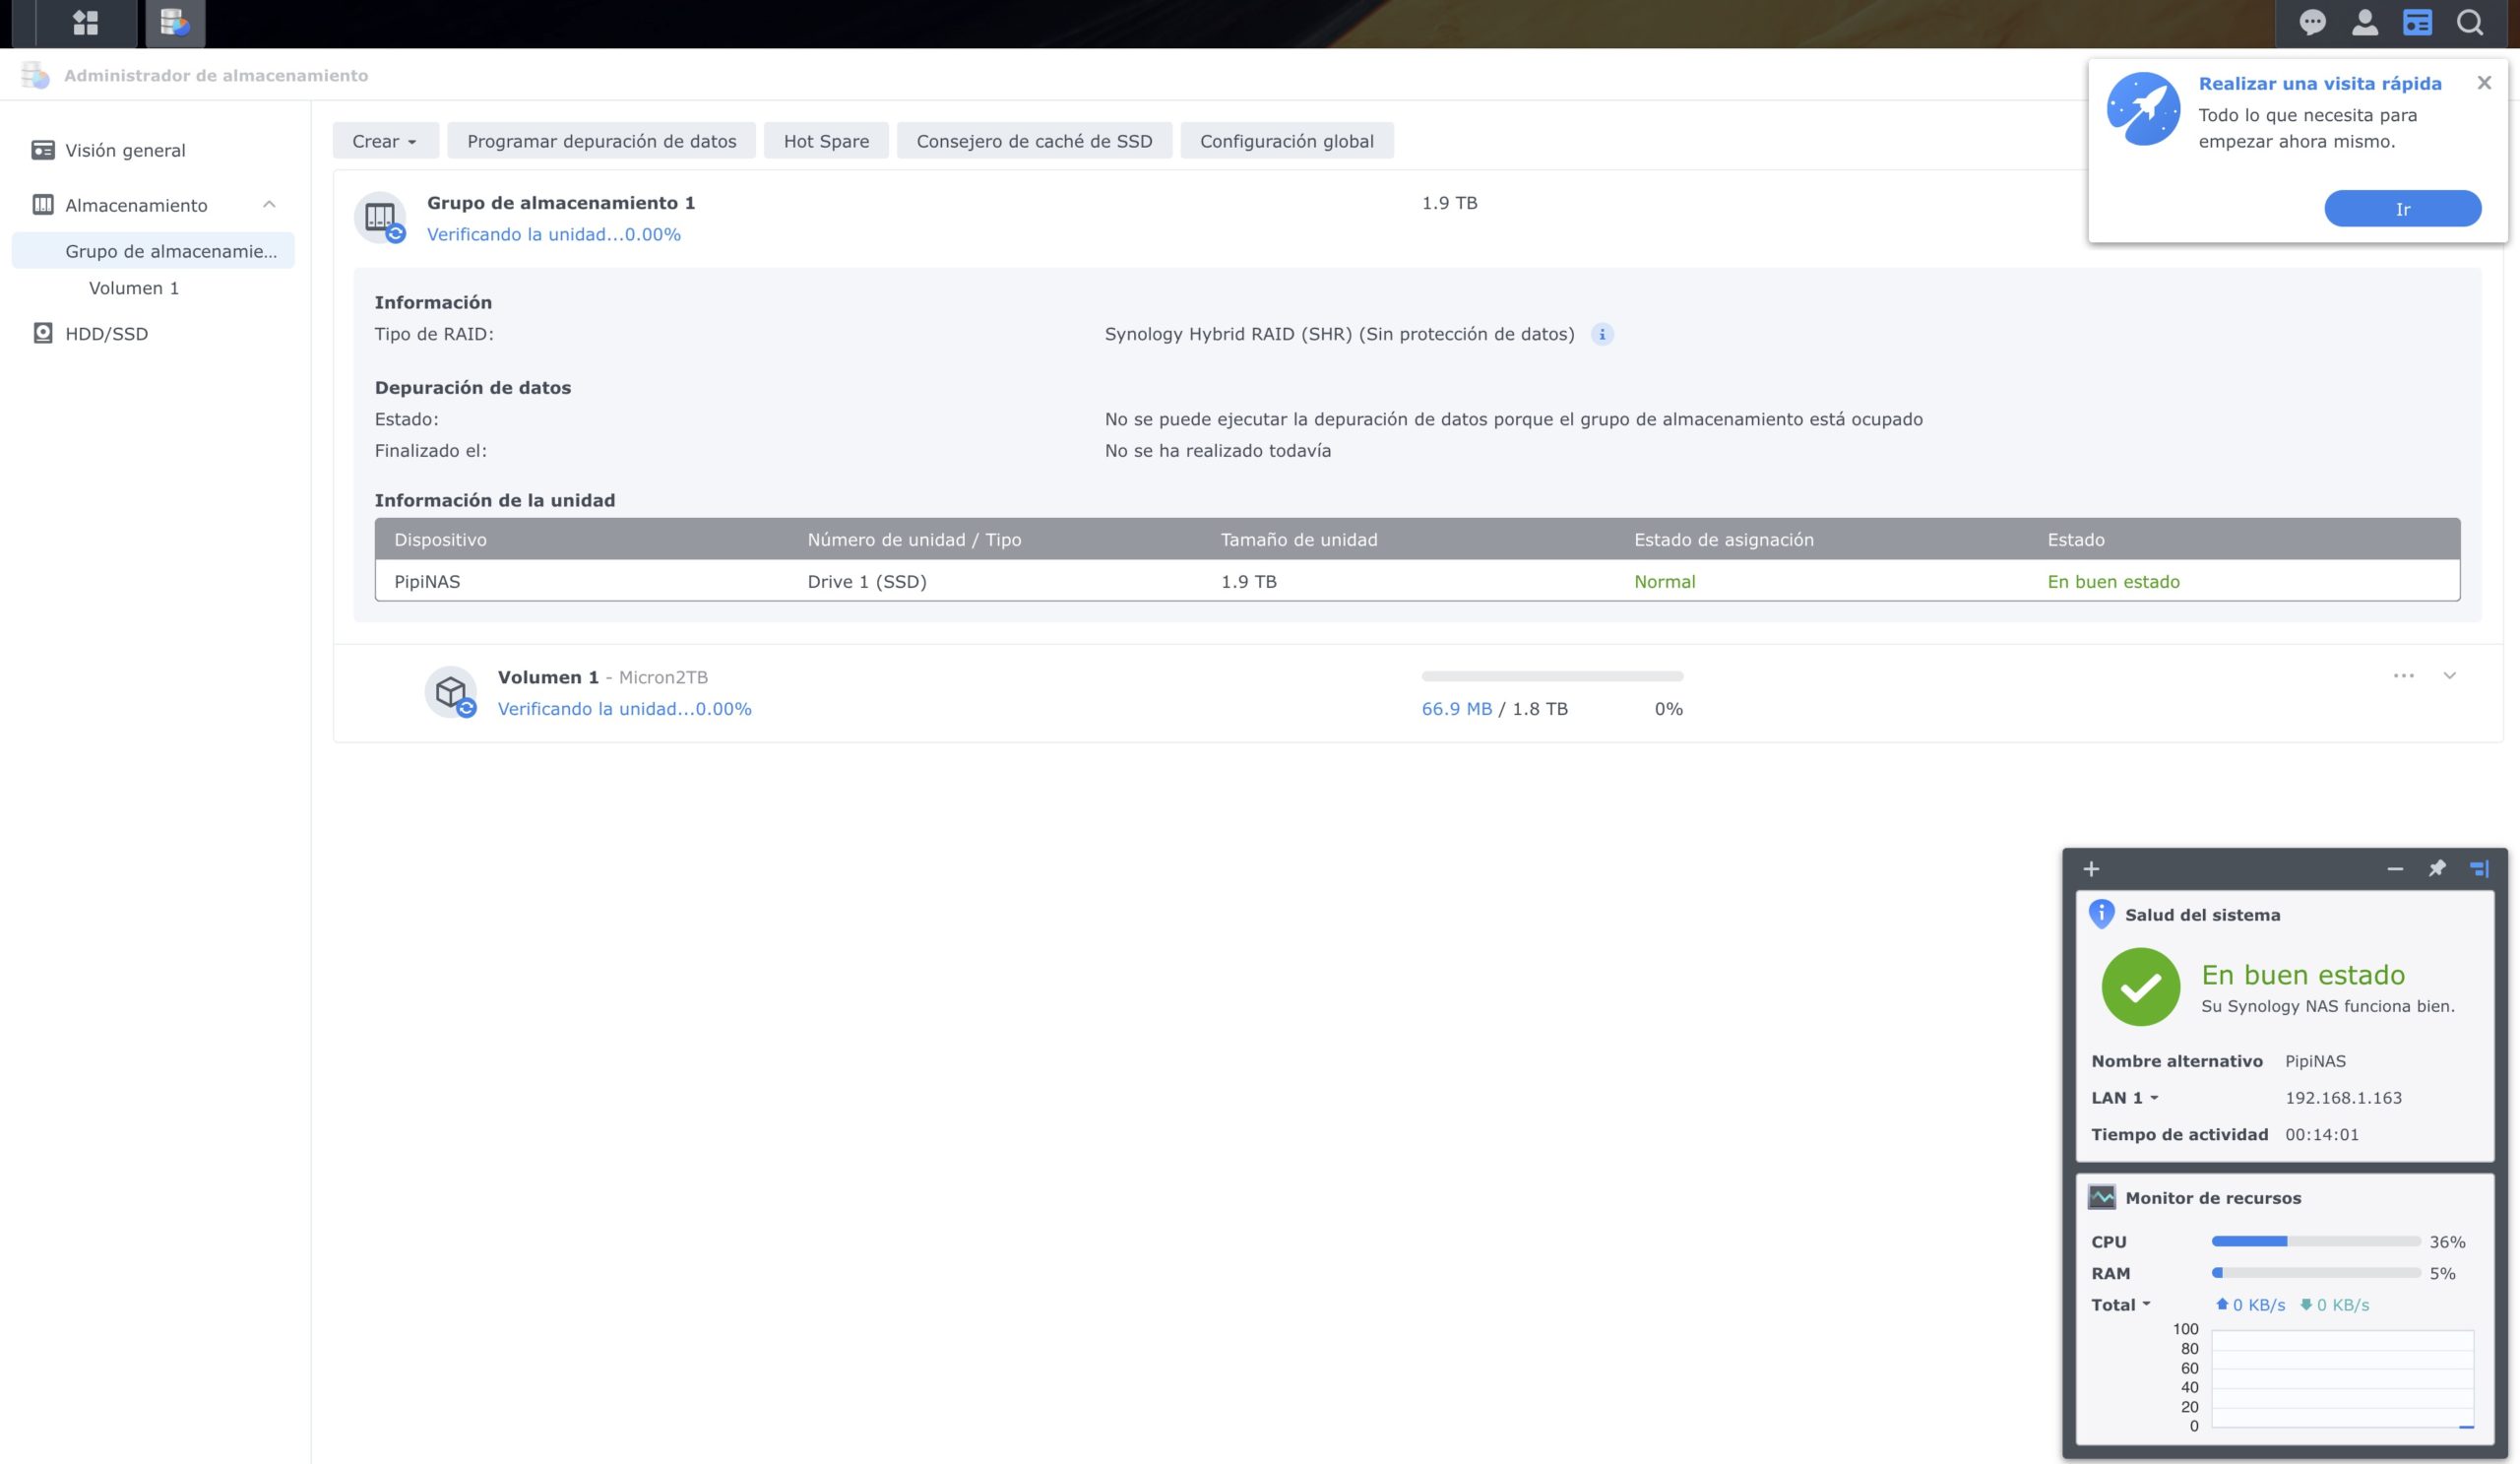Click the Storage Manager taskbar icon
The width and height of the screenshot is (2520, 1464).
point(175,23)
